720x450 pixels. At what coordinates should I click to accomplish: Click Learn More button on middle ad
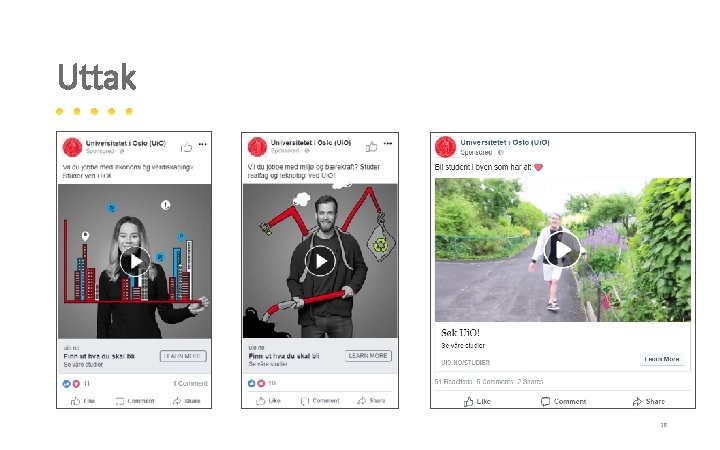(x=368, y=355)
